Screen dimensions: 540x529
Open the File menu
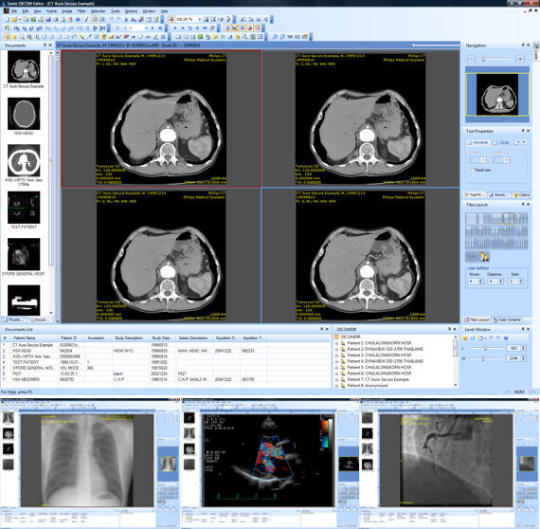[14, 11]
